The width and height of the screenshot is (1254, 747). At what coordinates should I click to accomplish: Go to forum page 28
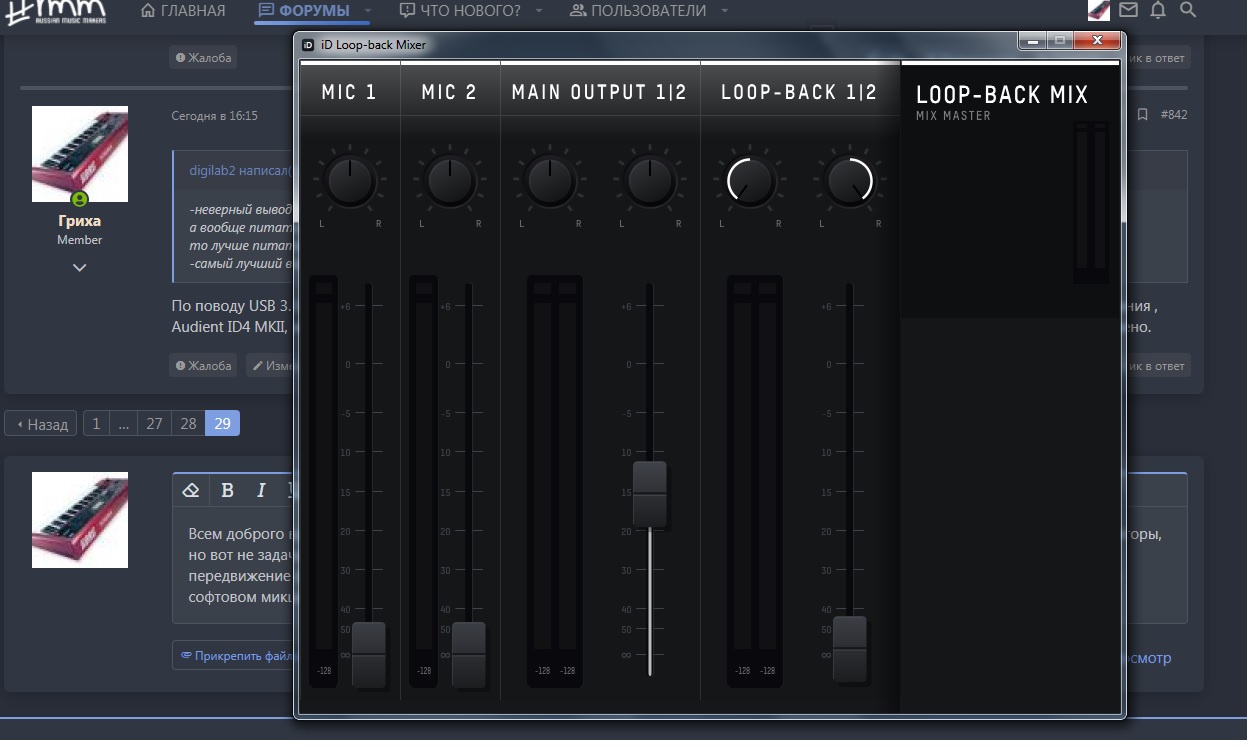(188, 424)
